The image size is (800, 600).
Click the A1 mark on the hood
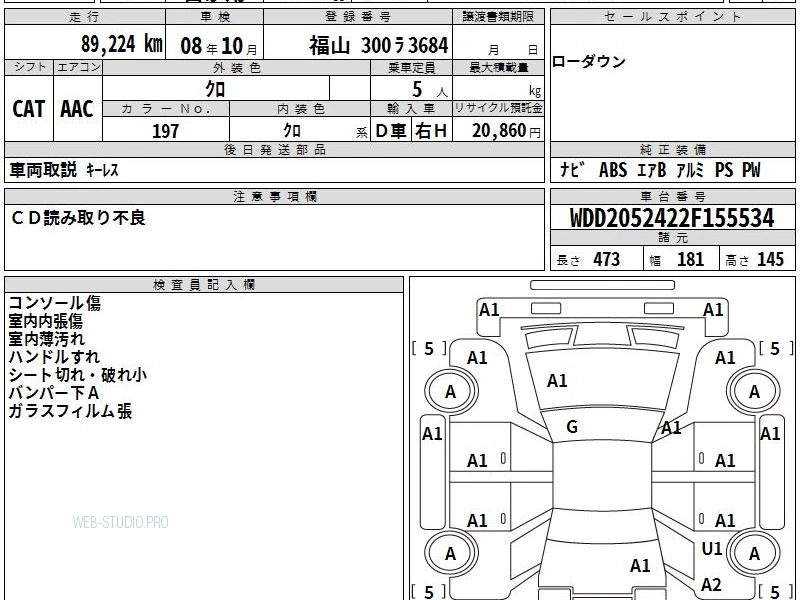[x=557, y=381]
